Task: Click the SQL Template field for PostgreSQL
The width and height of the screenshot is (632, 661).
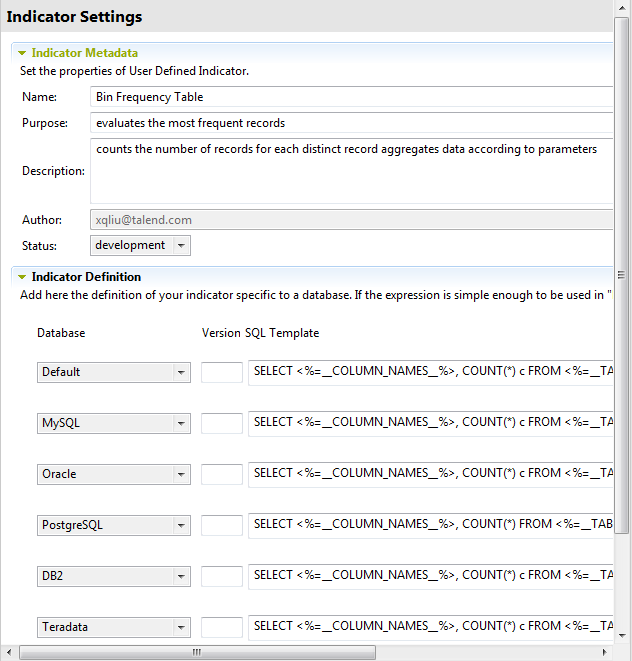Action: [x=430, y=524]
